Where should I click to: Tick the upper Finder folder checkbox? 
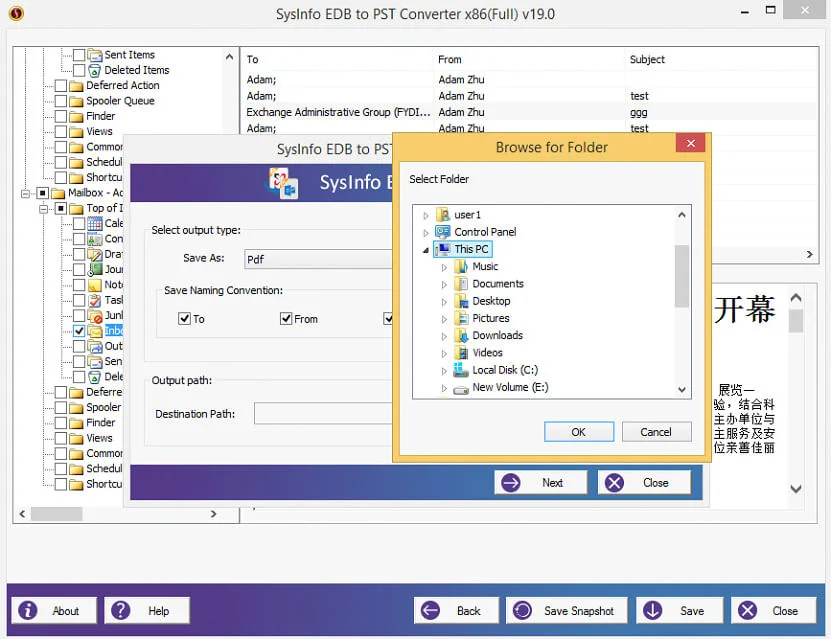tap(61, 116)
